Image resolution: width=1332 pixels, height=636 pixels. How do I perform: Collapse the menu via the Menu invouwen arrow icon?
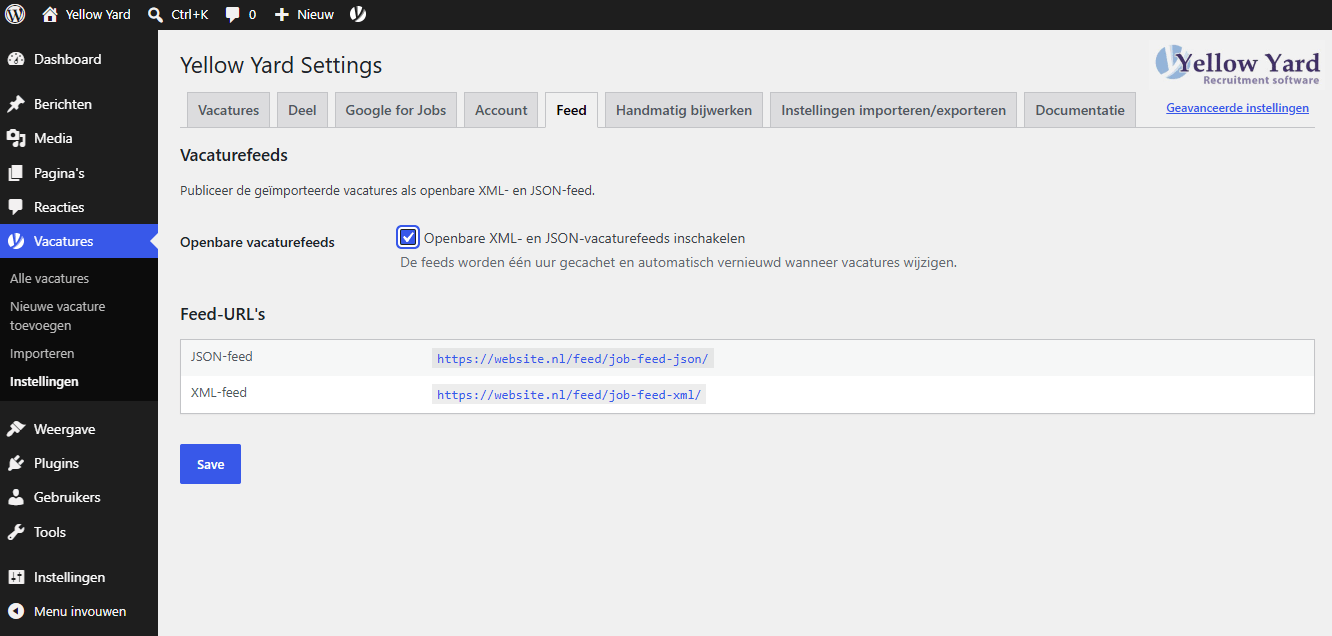pyautogui.click(x=16, y=611)
